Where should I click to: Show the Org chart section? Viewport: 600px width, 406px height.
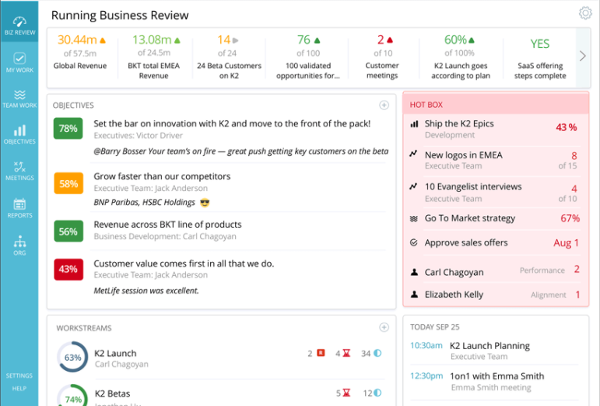(x=19, y=245)
